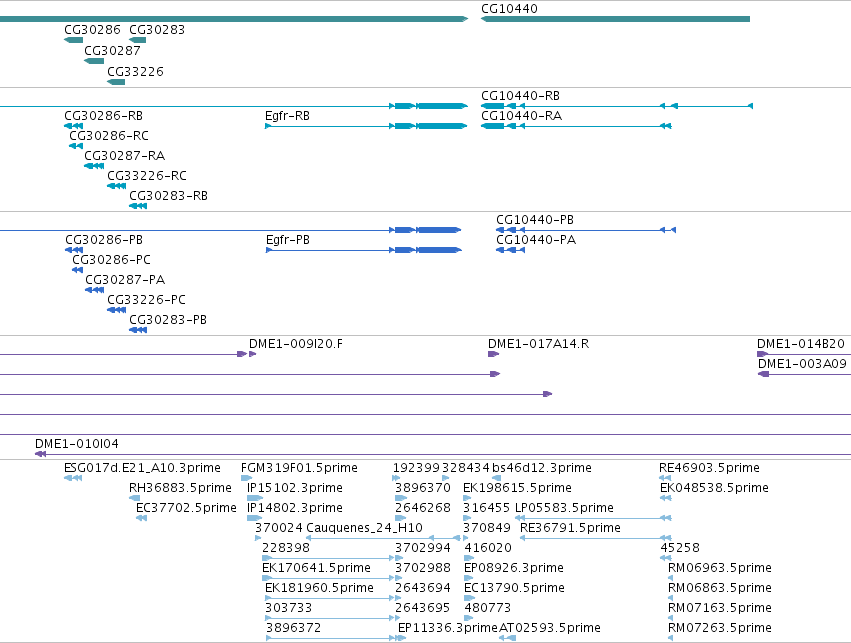Viewport: 851px width, 643px height.
Task: Select the CG33226 gene label
Action: [x=135, y=72]
